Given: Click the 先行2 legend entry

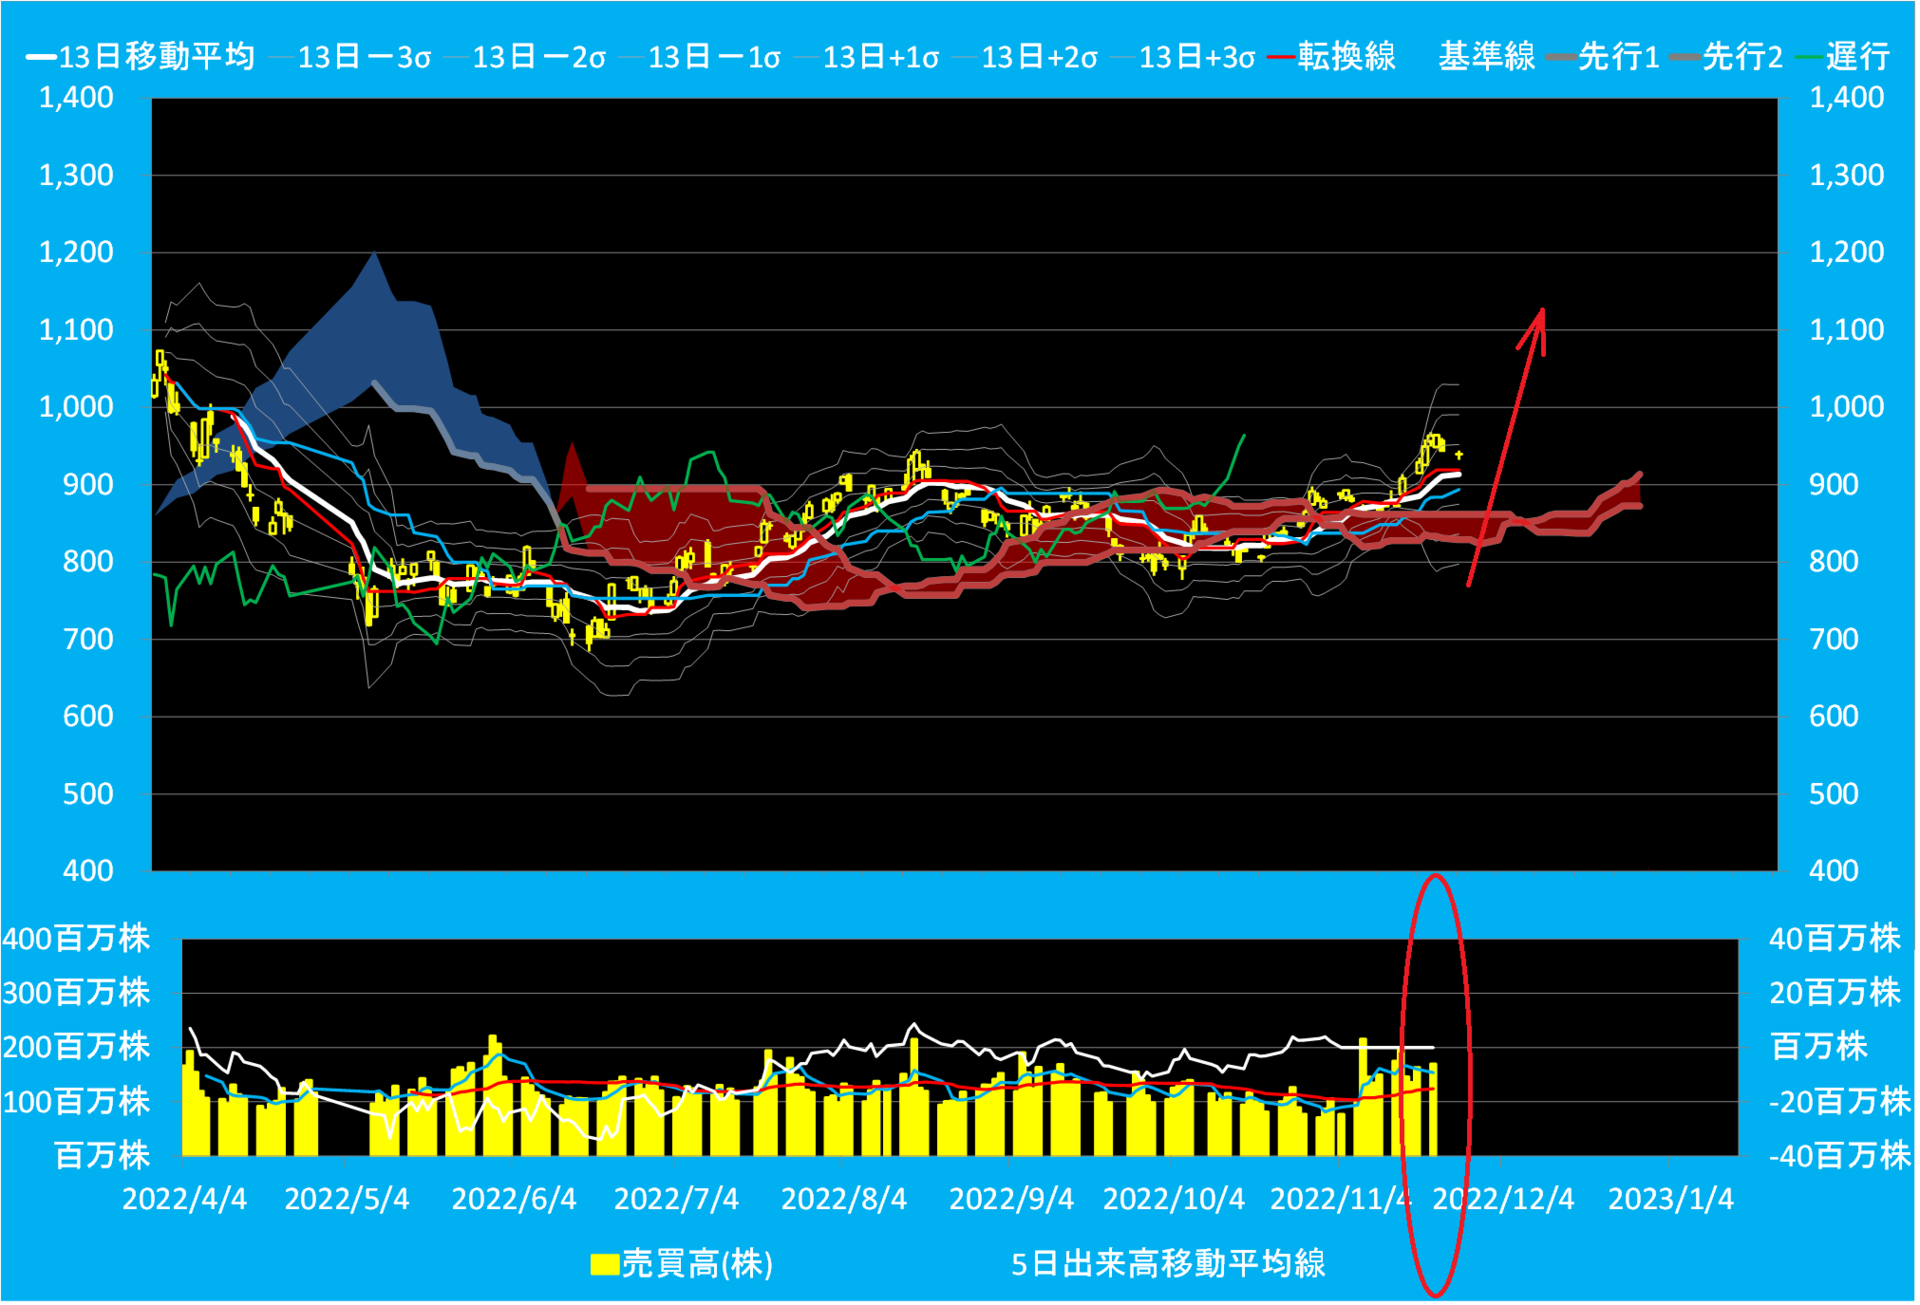Looking at the screenshot, I should pos(1727,56).
